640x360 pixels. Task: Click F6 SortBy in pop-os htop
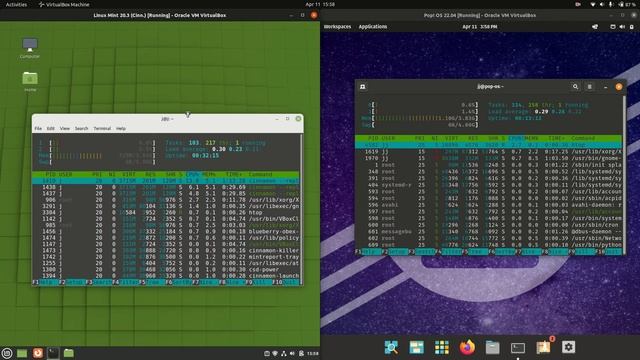pyautogui.click(x=502, y=252)
